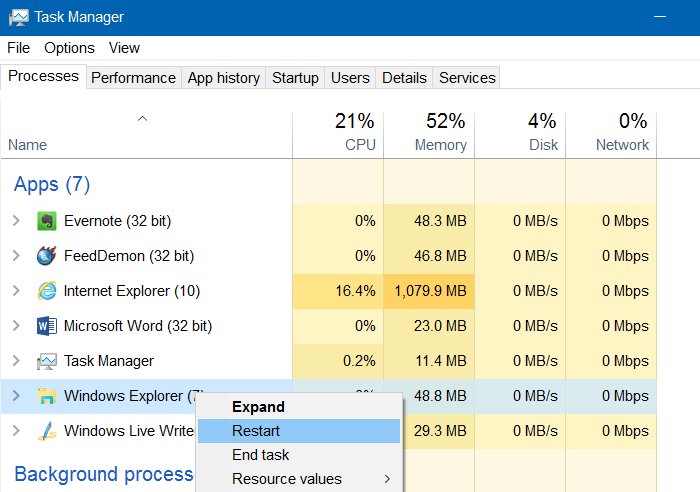Select the Microsoft Word (32 bit) row name
This screenshot has height=492, width=700.
(138, 326)
